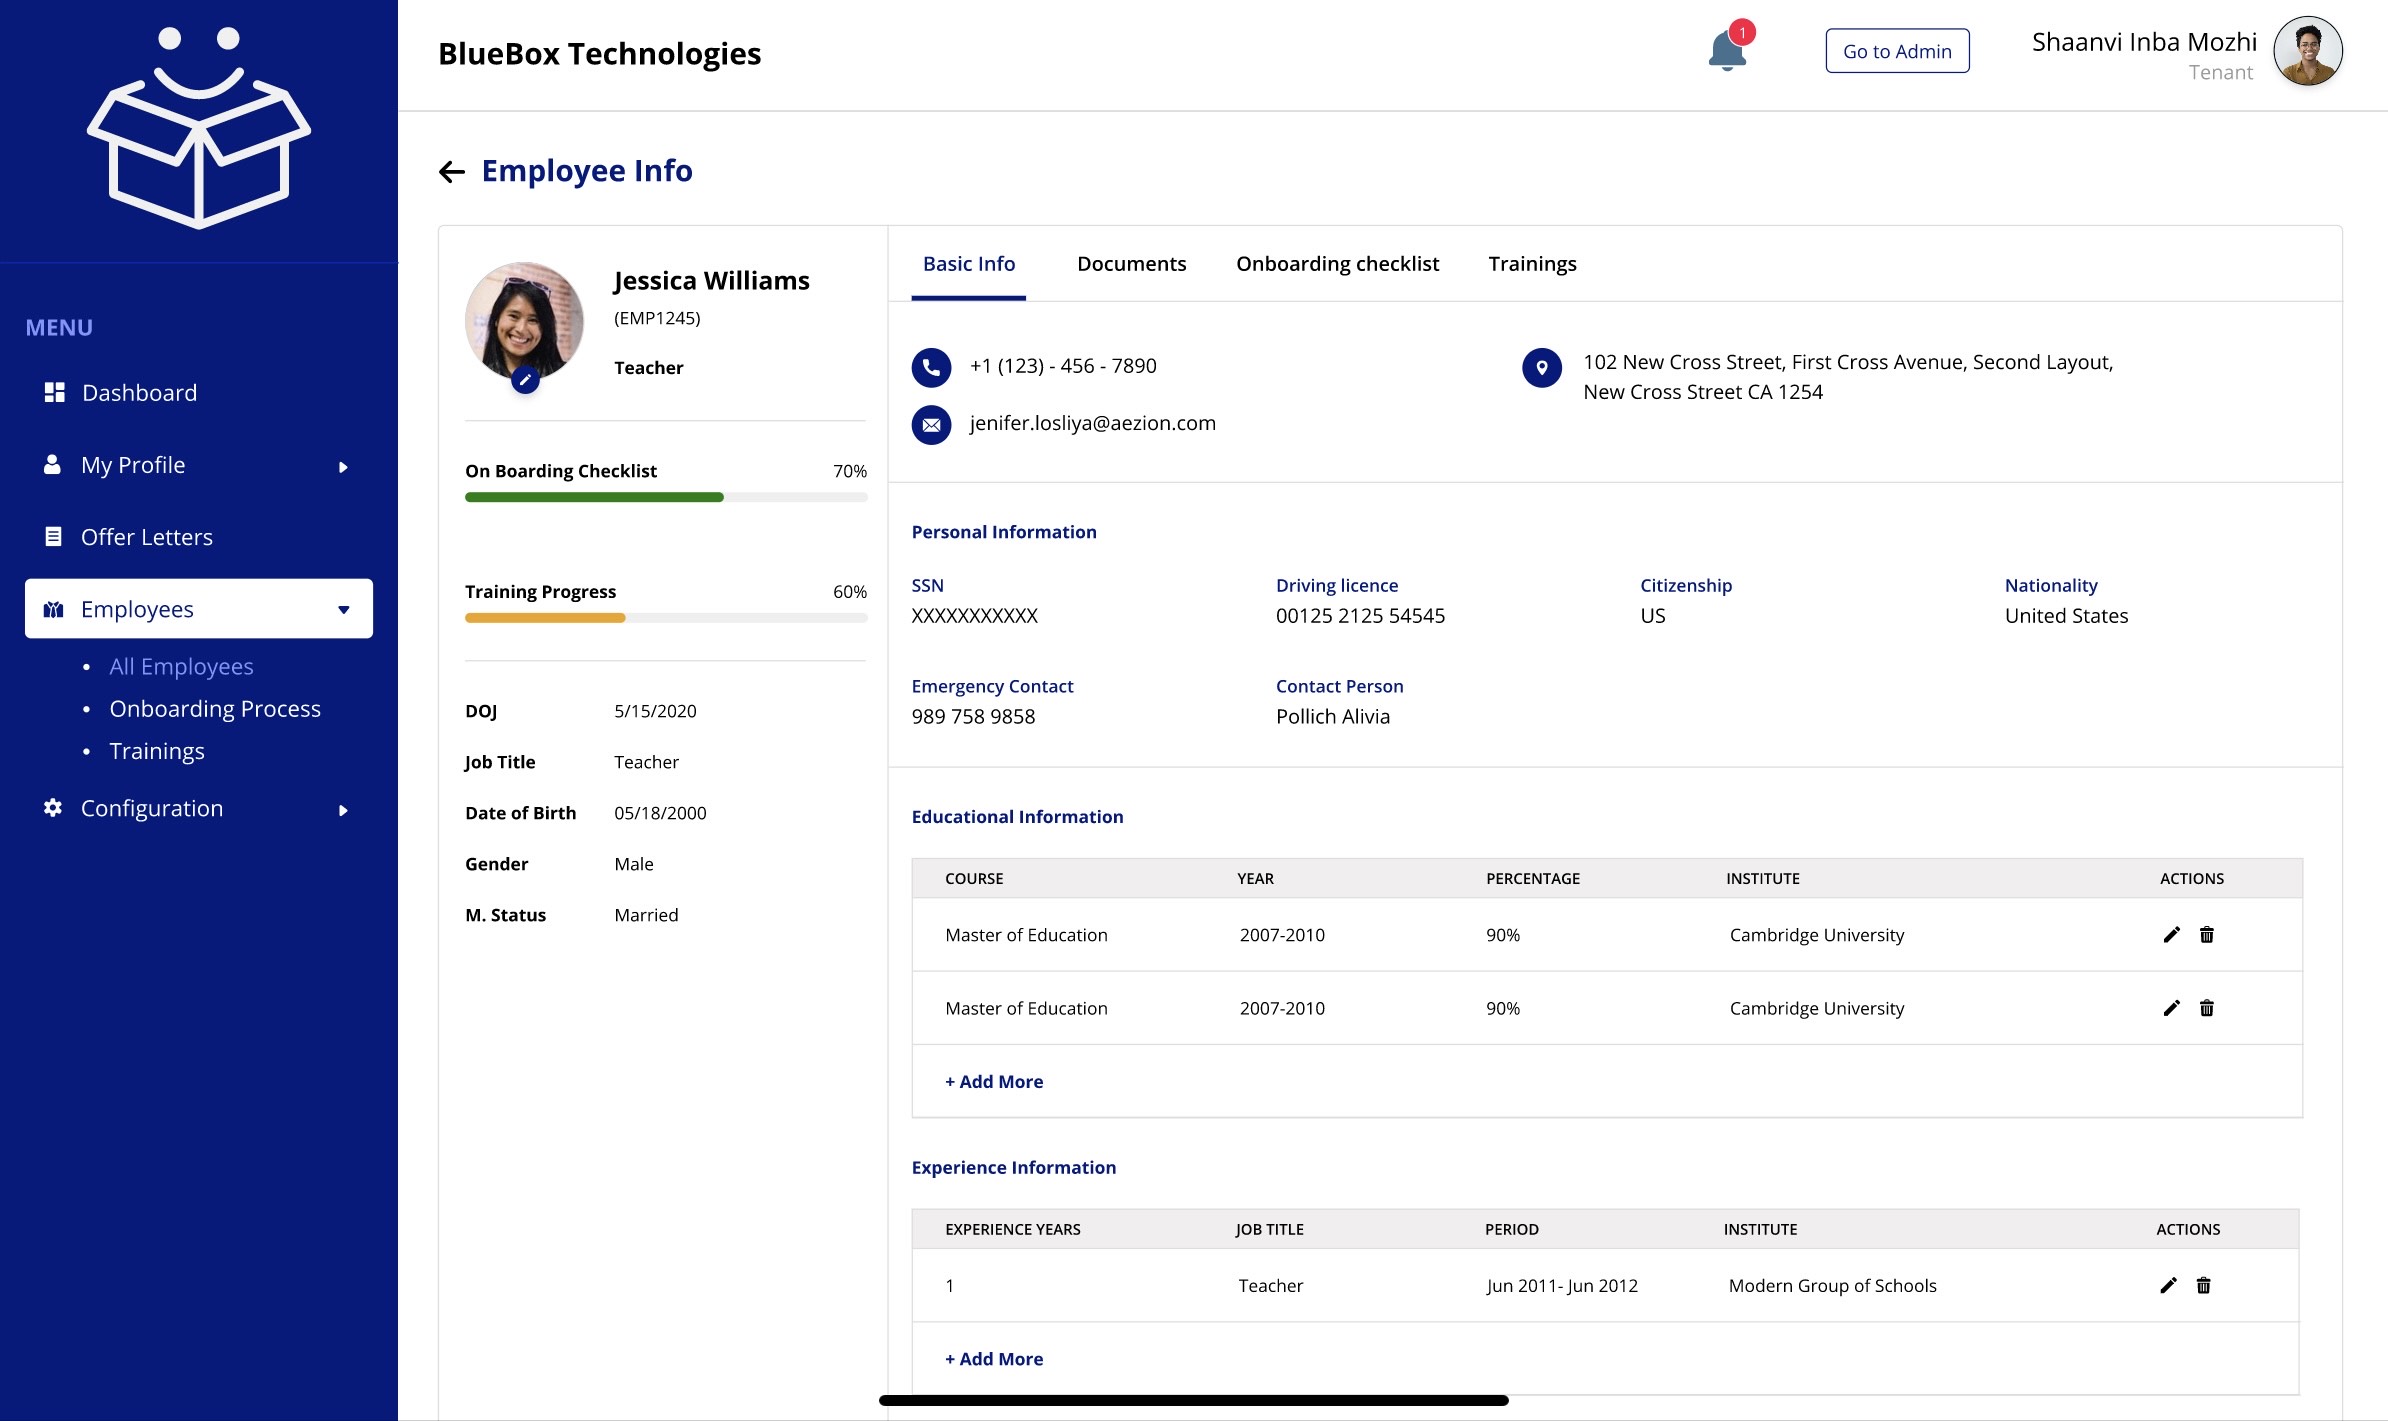This screenshot has height=1421, width=2388.
Task: Add More under Educational Information
Action: (994, 1082)
